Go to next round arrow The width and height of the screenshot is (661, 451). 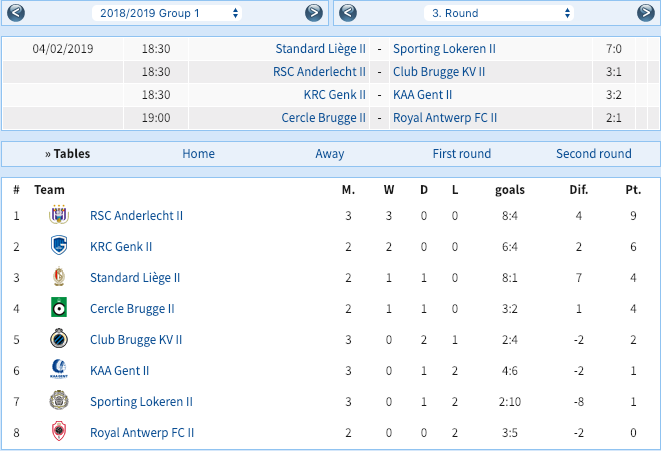646,13
